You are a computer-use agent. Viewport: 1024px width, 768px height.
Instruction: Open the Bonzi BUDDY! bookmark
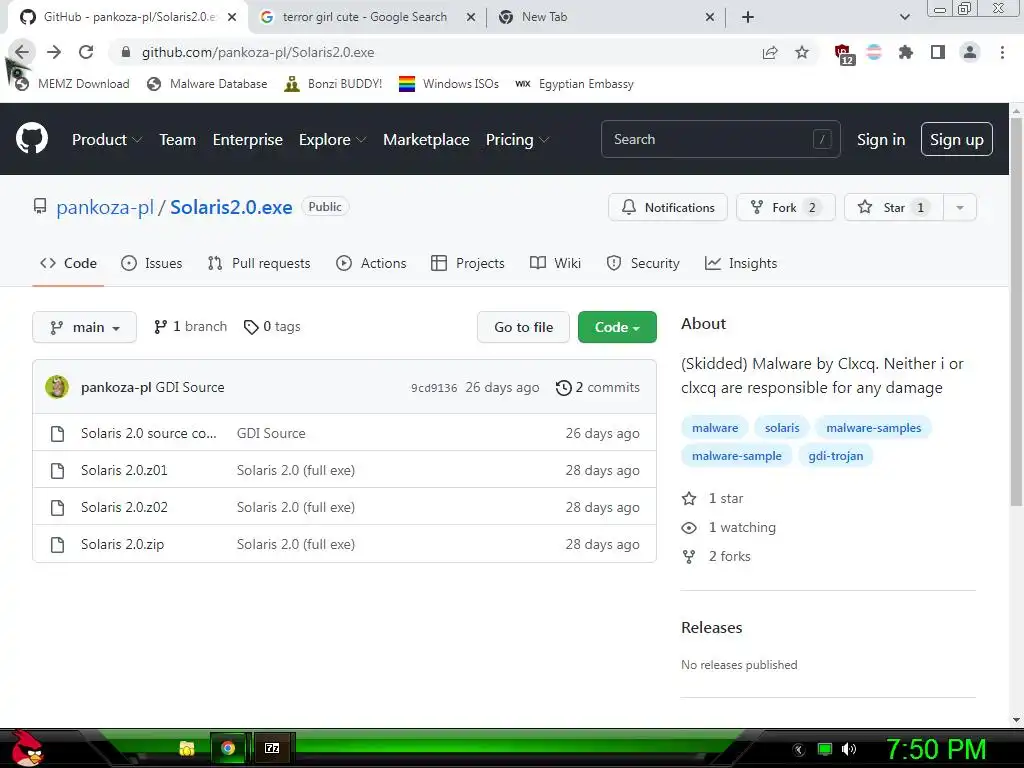[x=334, y=84]
